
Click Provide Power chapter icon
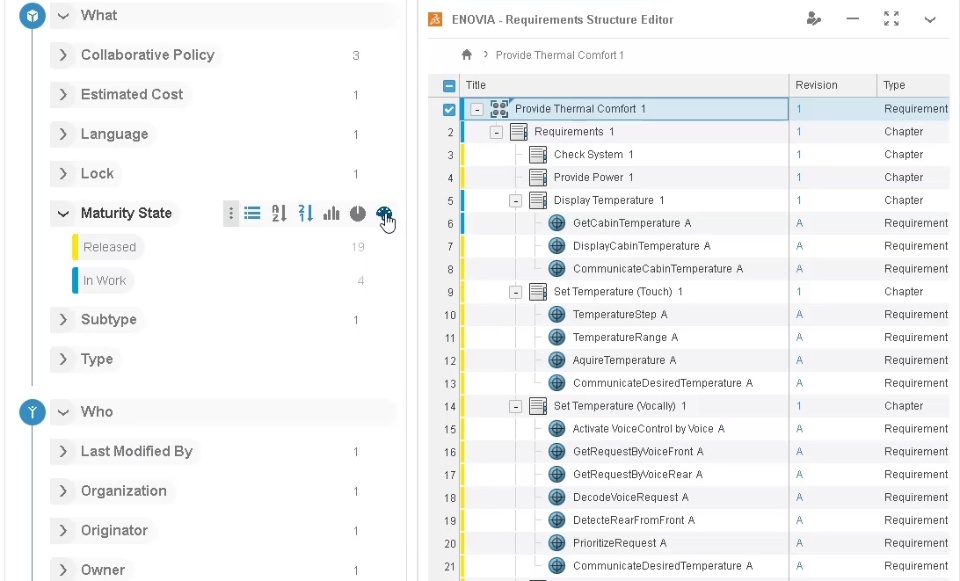click(538, 178)
